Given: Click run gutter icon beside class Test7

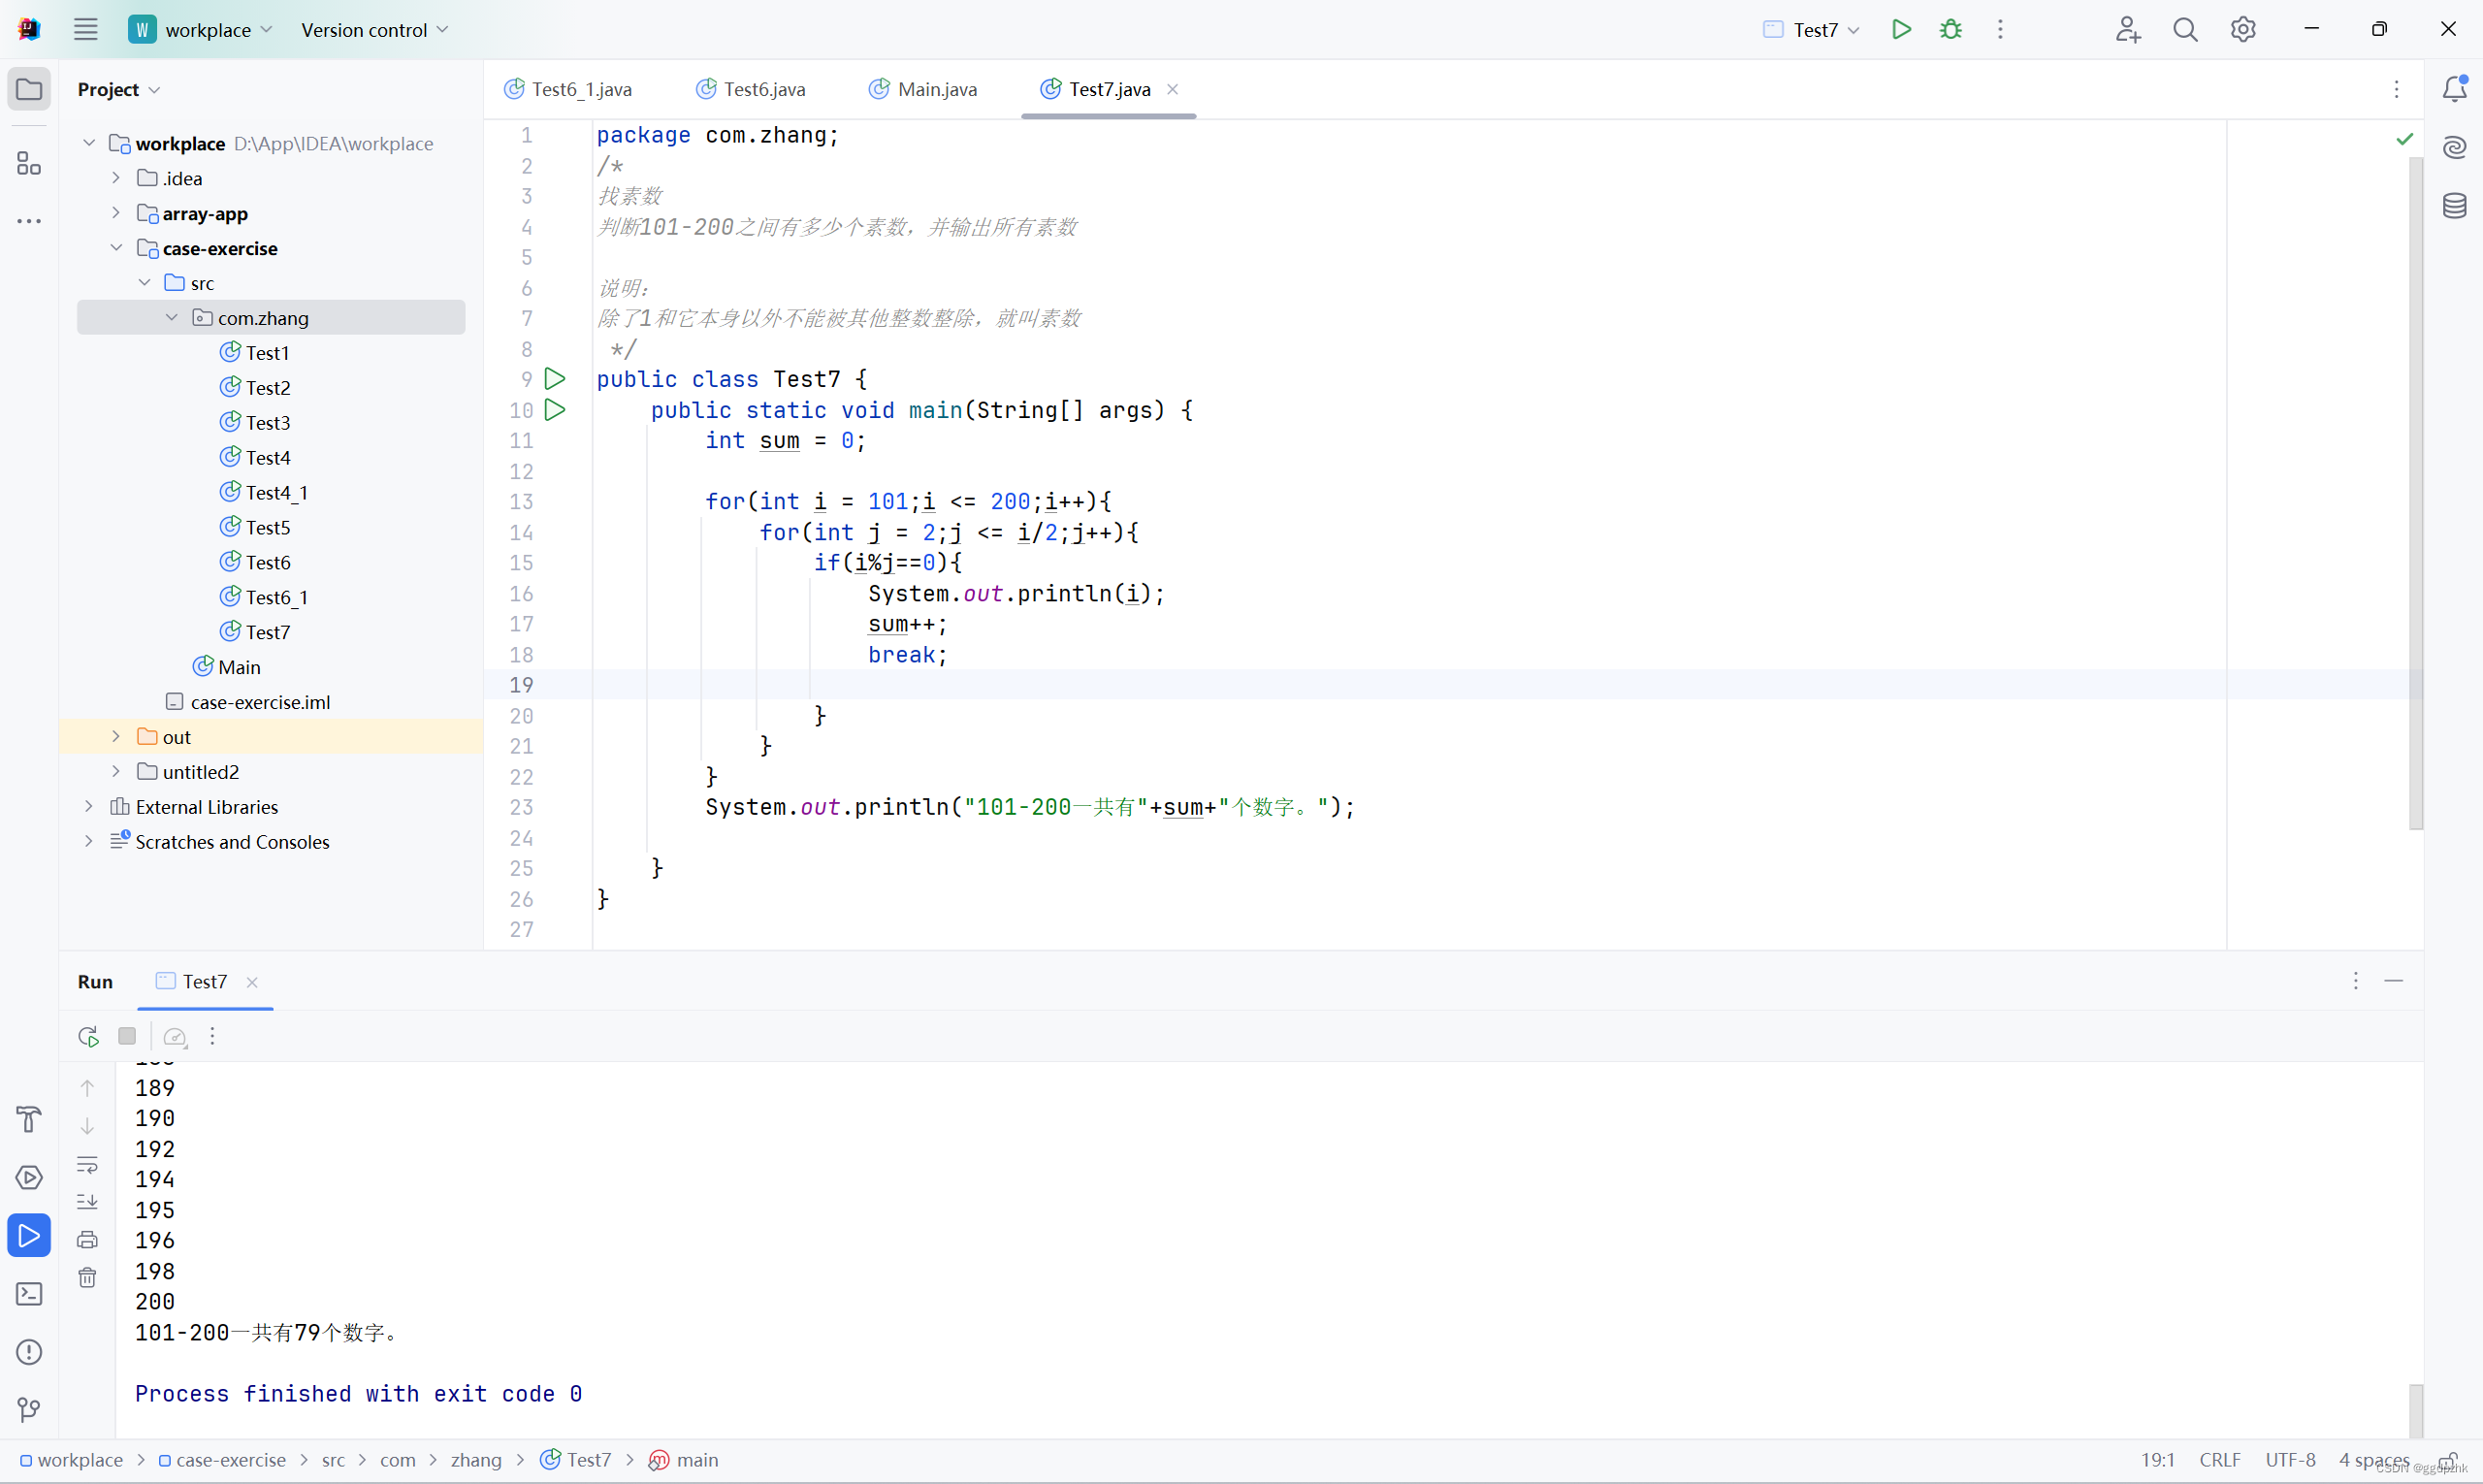Looking at the screenshot, I should (x=555, y=379).
